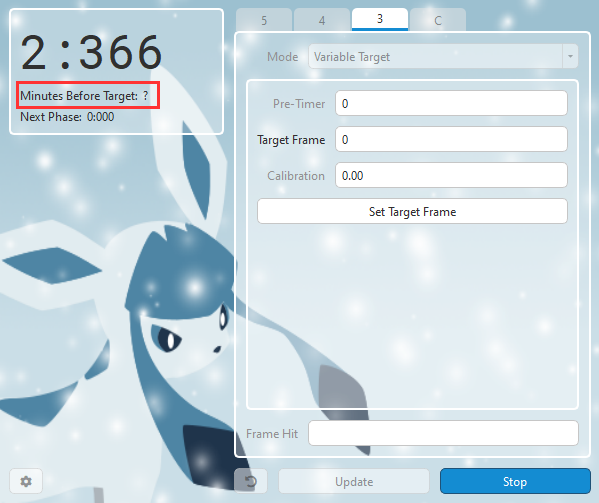Click the large 2:366 timer display
599x503 pixels.
(92, 52)
